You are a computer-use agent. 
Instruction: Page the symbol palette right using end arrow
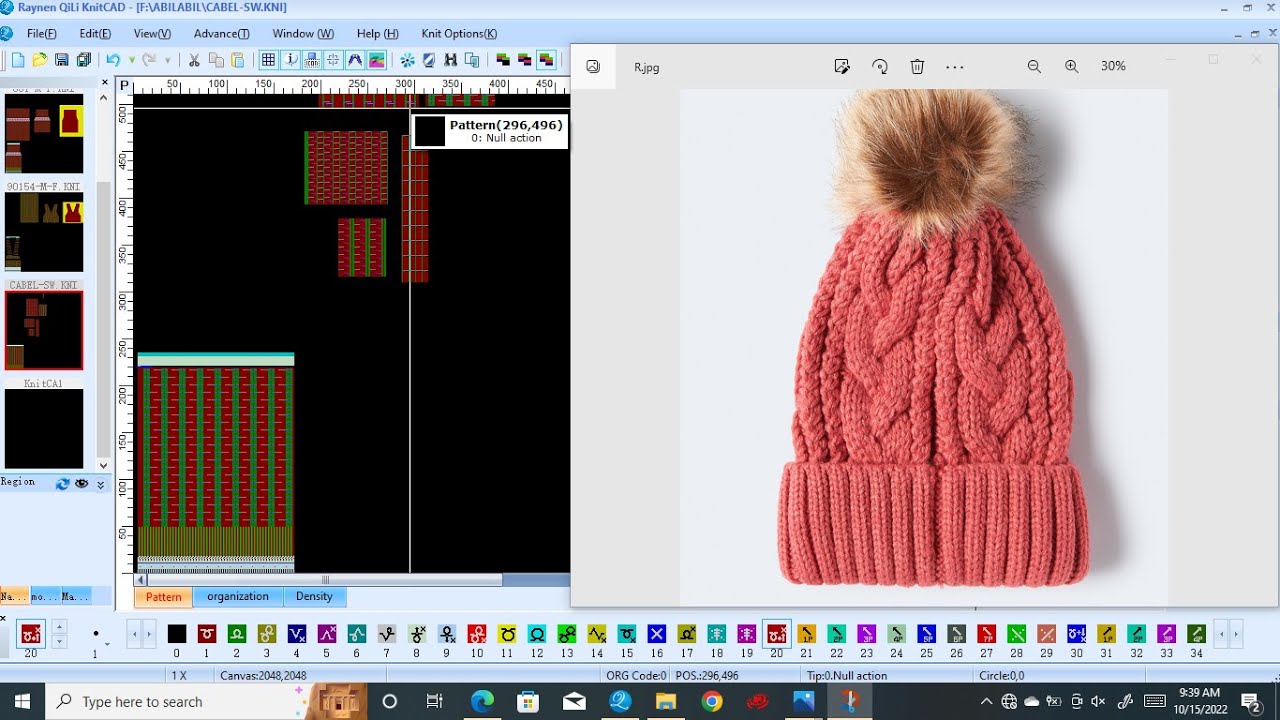pos(1235,634)
